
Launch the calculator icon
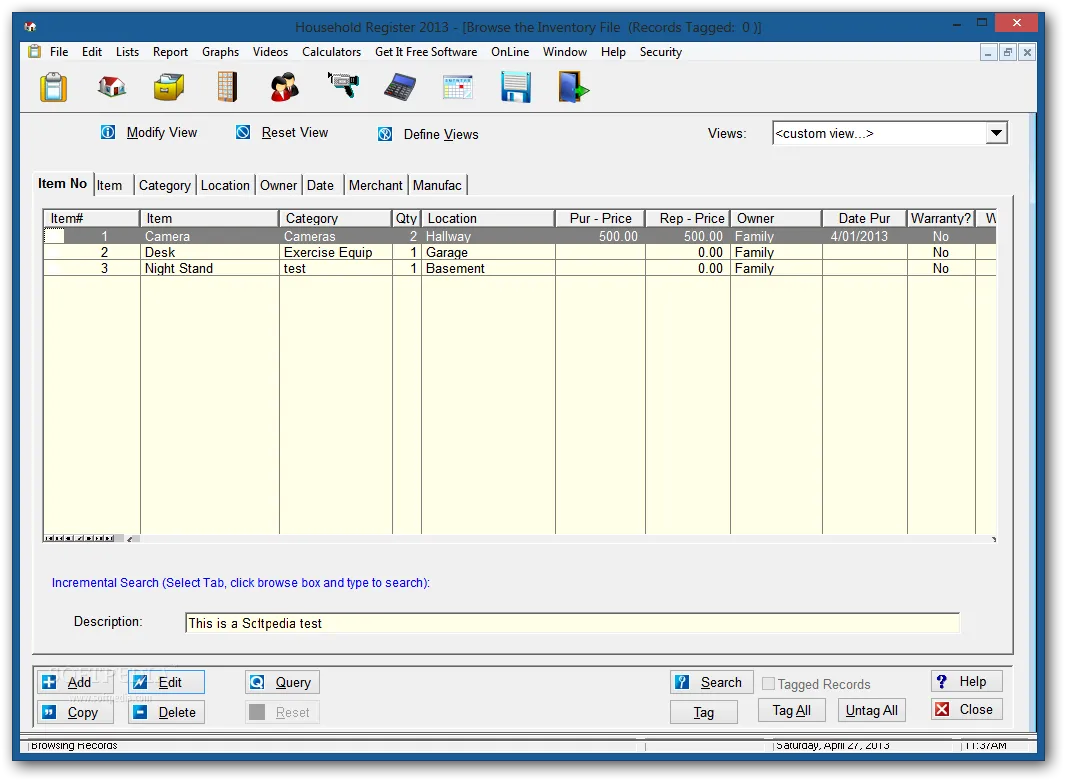point(399,87)
